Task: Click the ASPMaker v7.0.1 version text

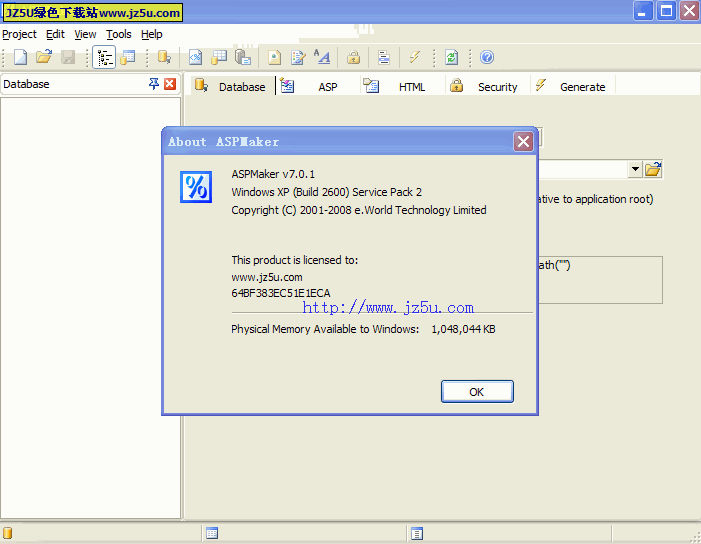Action: tap(273, 174)
